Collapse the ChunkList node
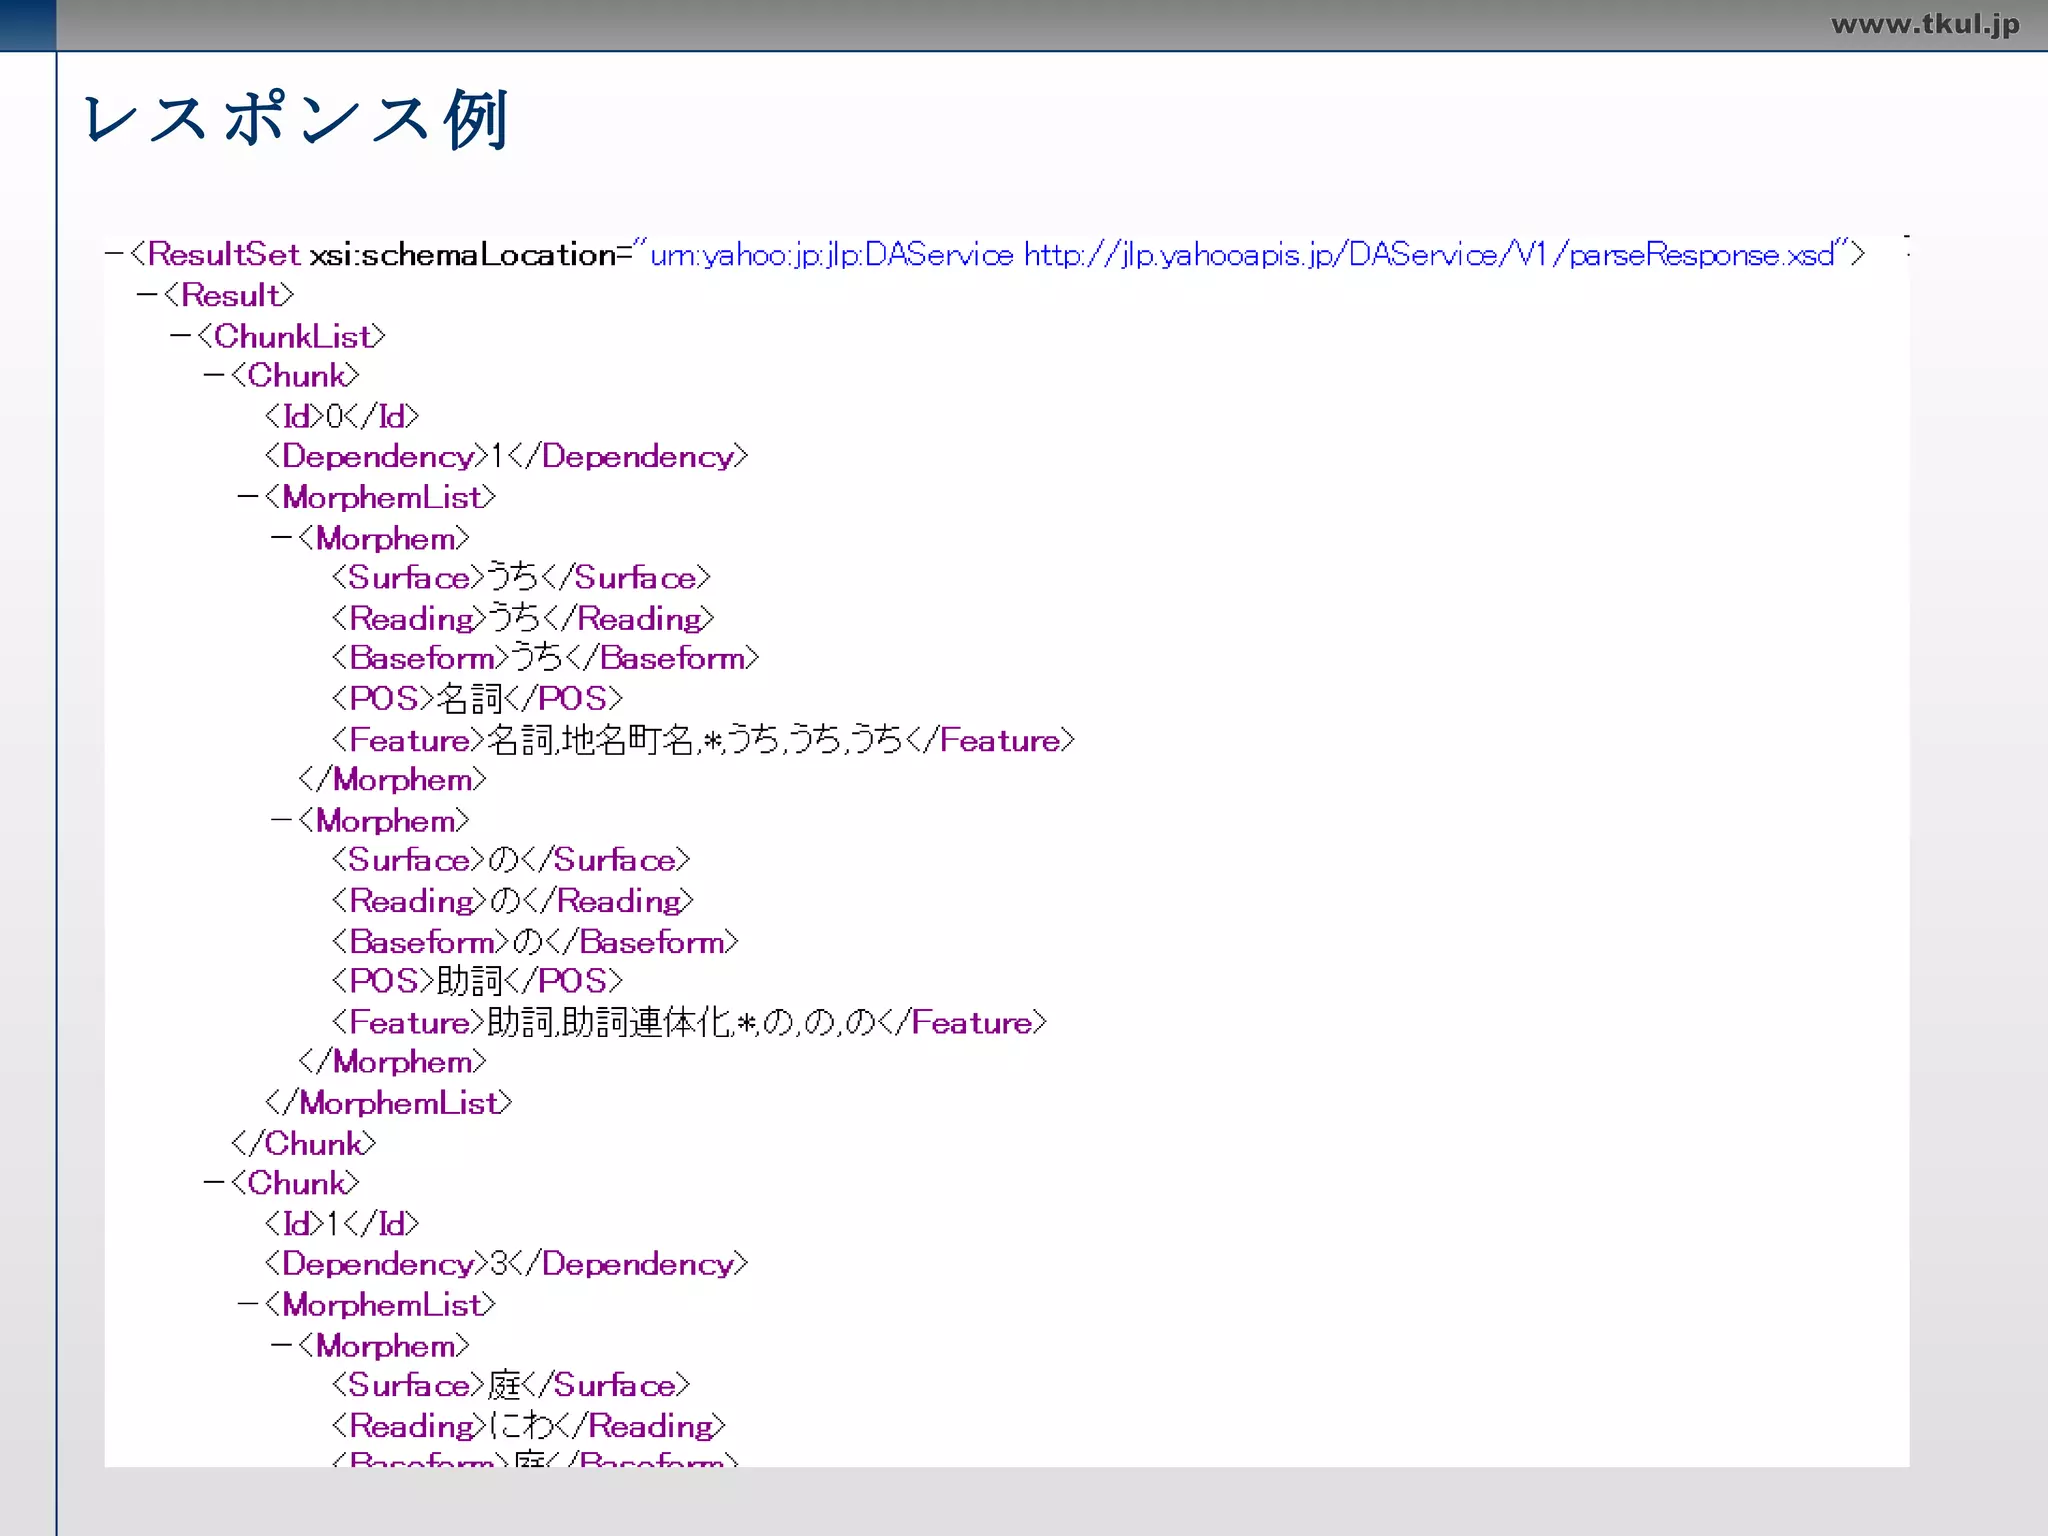 coord(181,336)
